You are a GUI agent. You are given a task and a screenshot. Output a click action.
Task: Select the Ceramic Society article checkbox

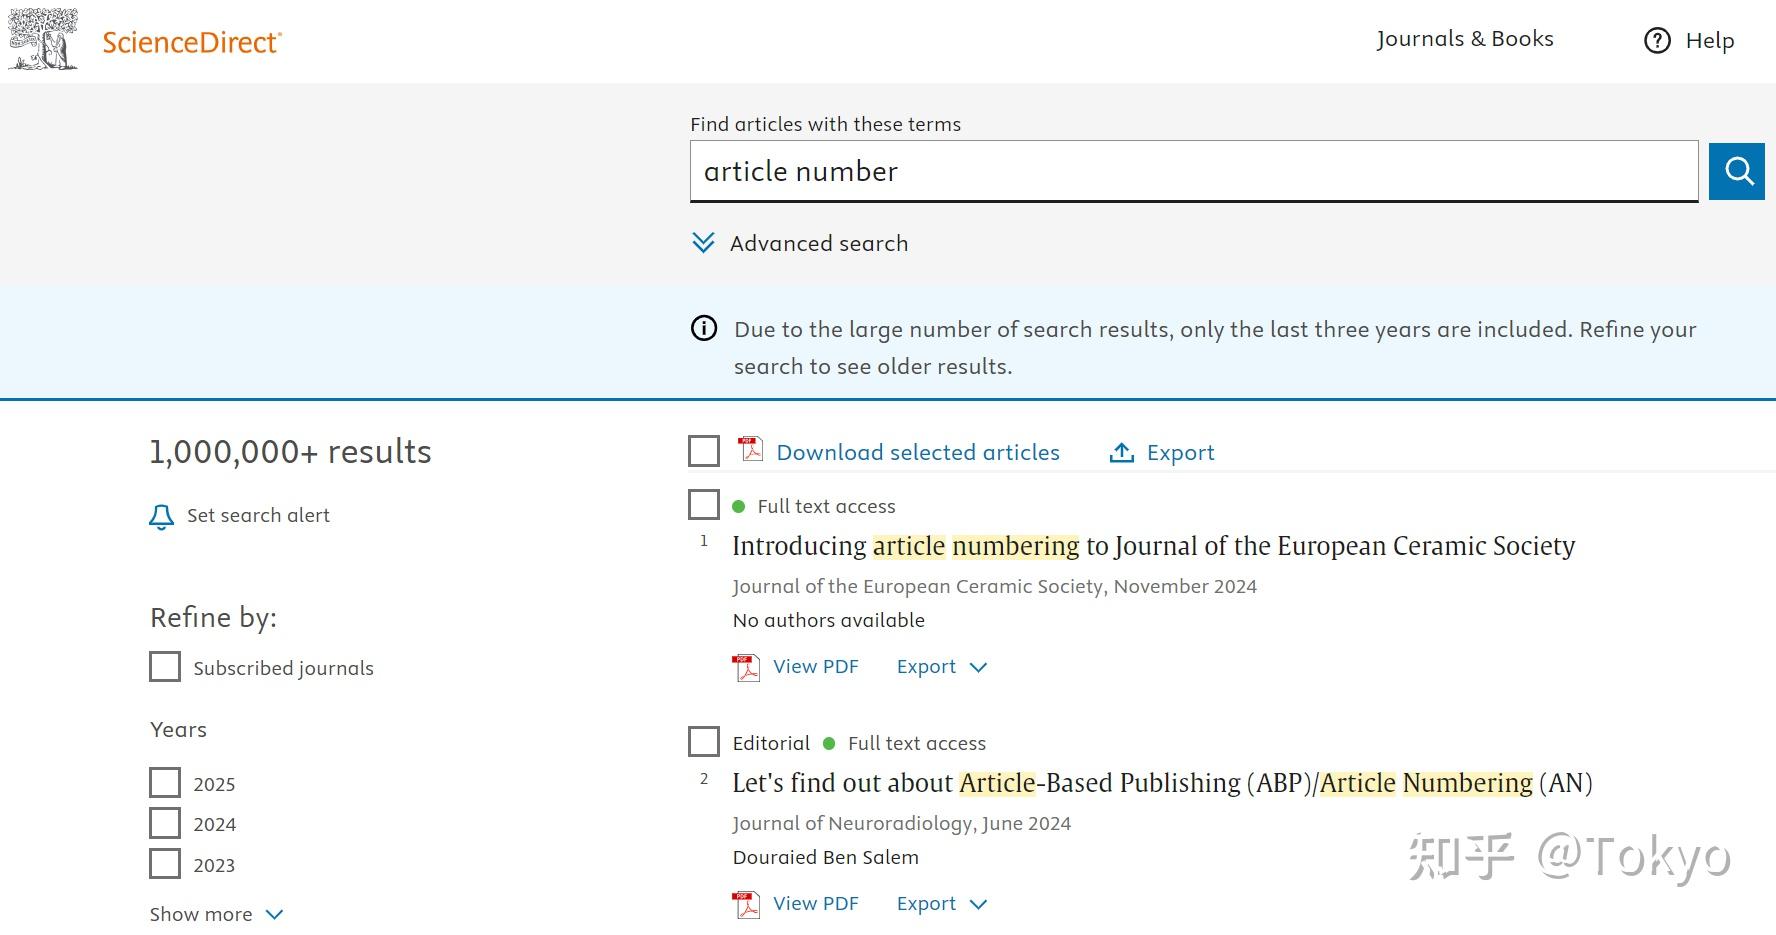coord(704,505)
